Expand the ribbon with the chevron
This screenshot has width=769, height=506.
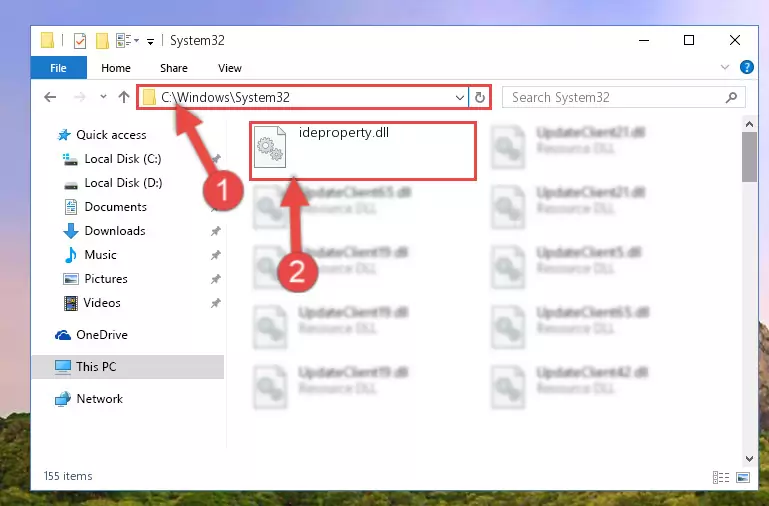tap(725, 67)
